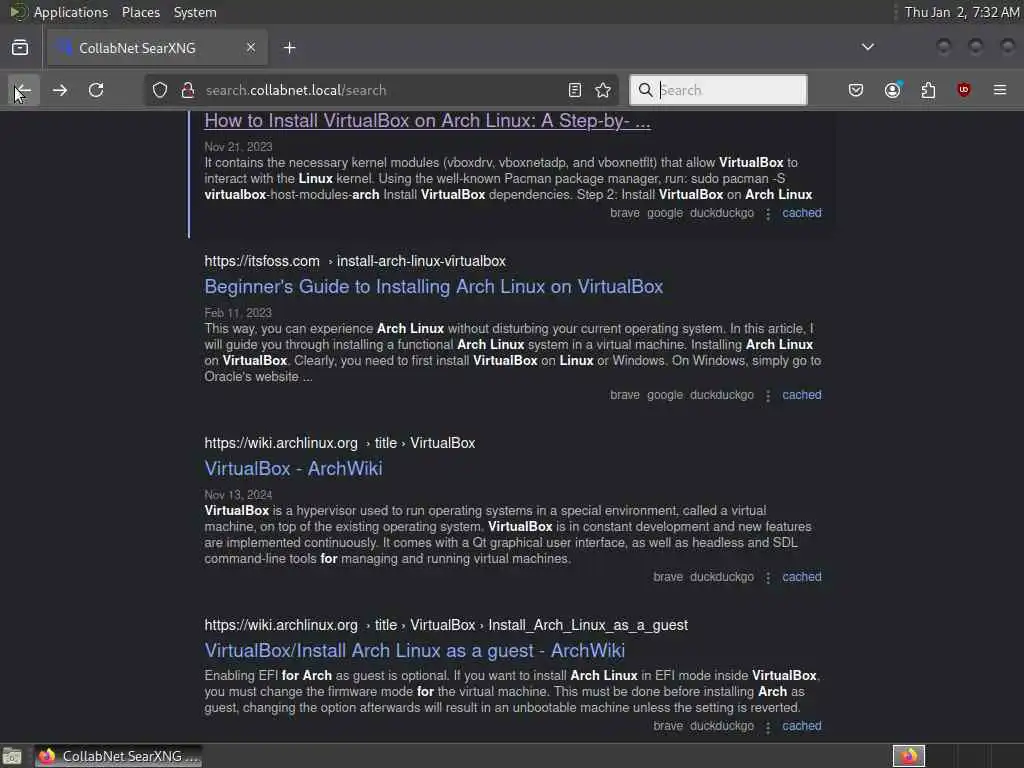Expand more options dots for Install as guest result
Image resolution: width=1024 pixels, height=768 pixels.
pyautogui.click(x=768, y=727)
